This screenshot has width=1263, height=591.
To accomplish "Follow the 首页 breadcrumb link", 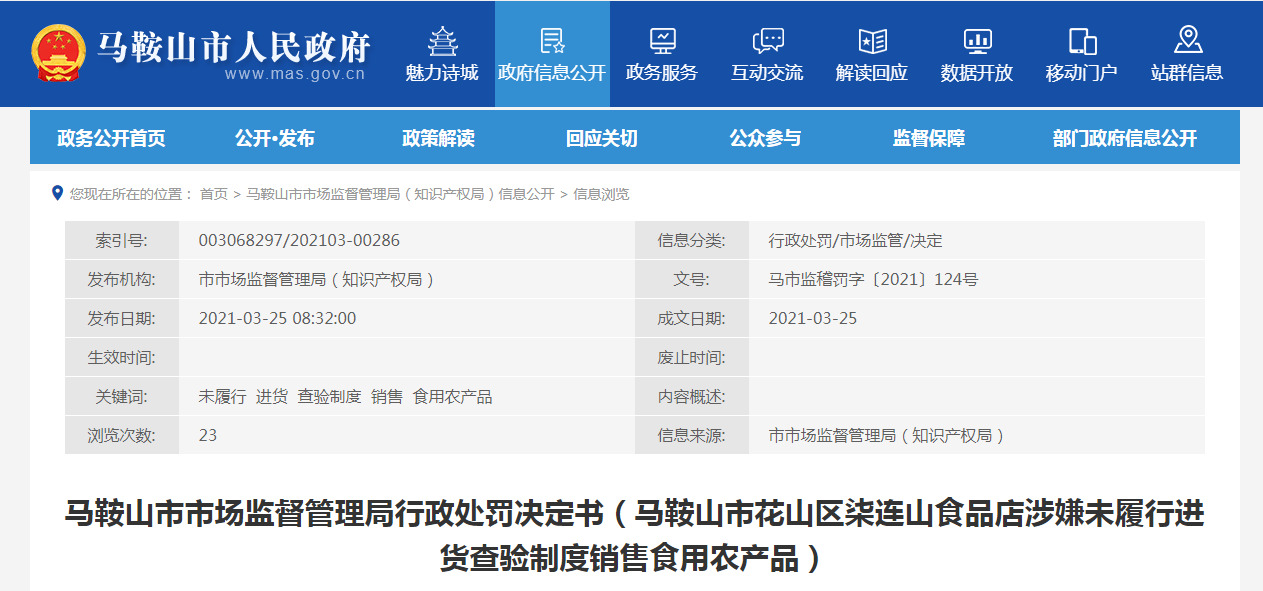I will tap(214, 194).
